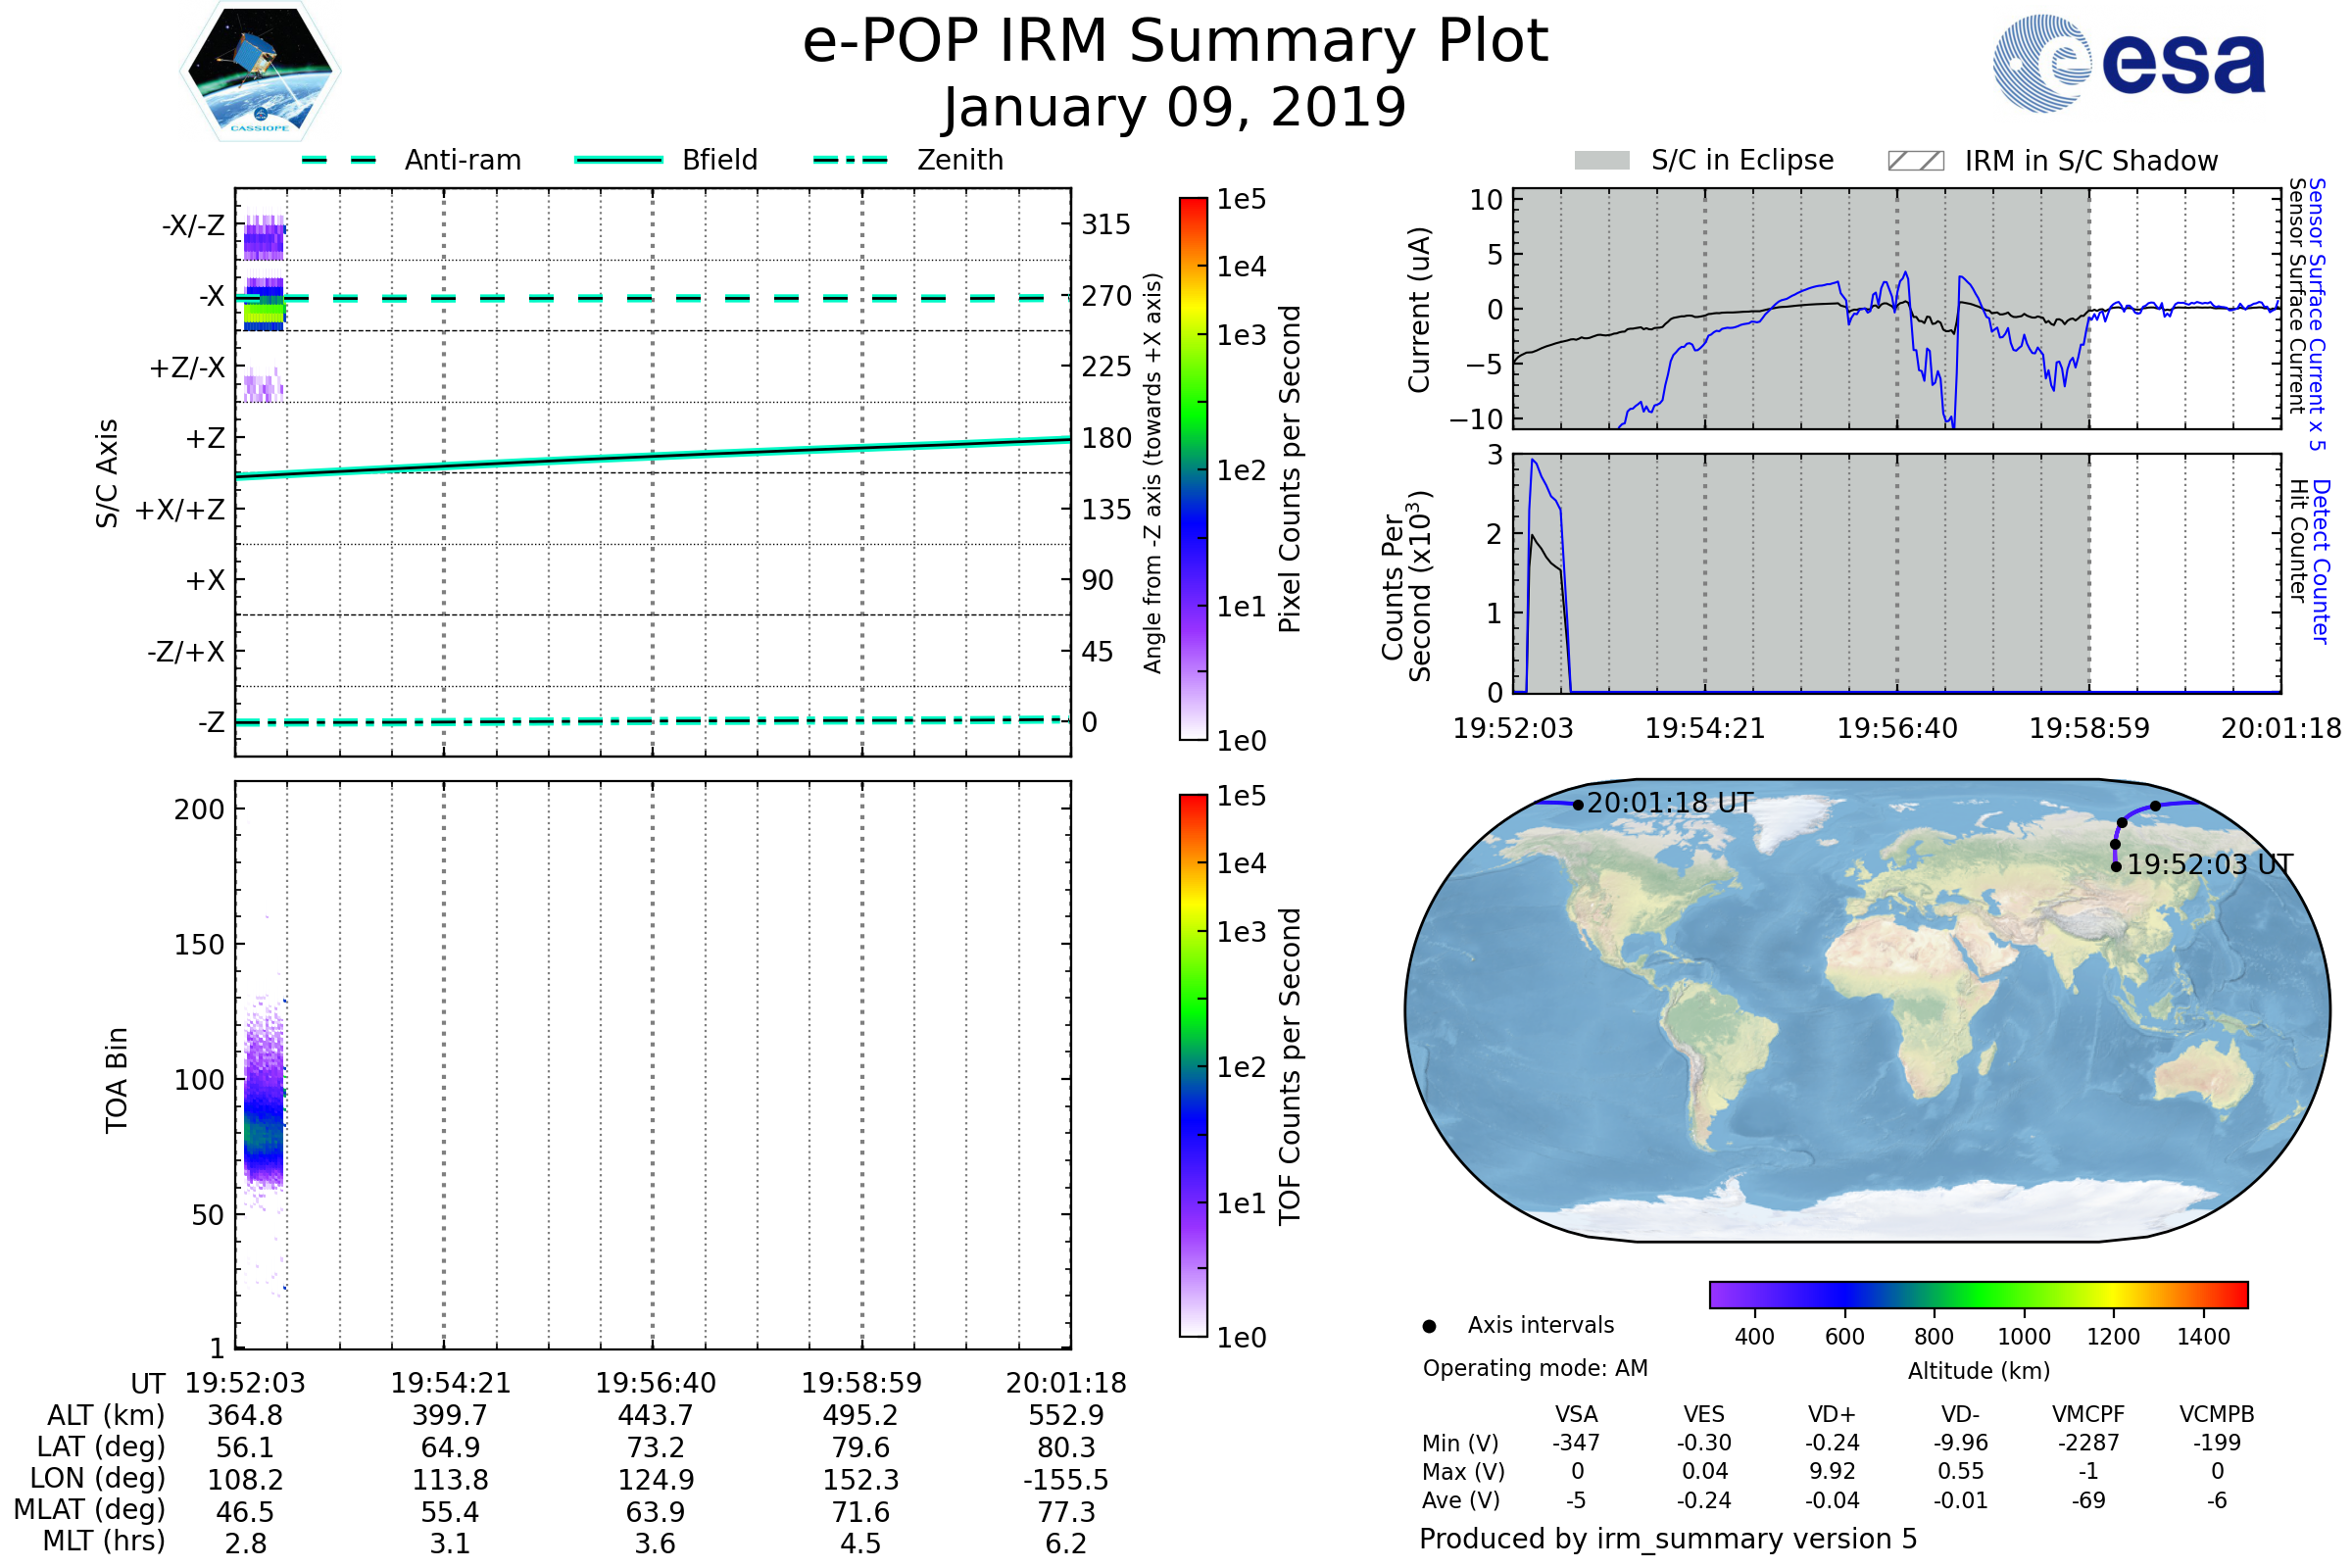2352x1568 pixels.
Task: Click the Anti-ram dashed legend line
Action: click(x=339, y=160)
